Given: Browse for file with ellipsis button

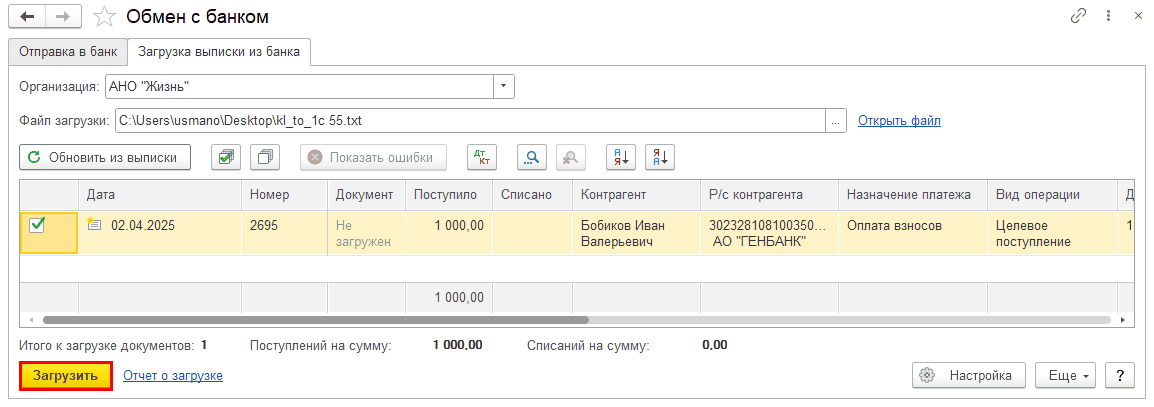Looking at the screenshot, I should pos(835,121).
